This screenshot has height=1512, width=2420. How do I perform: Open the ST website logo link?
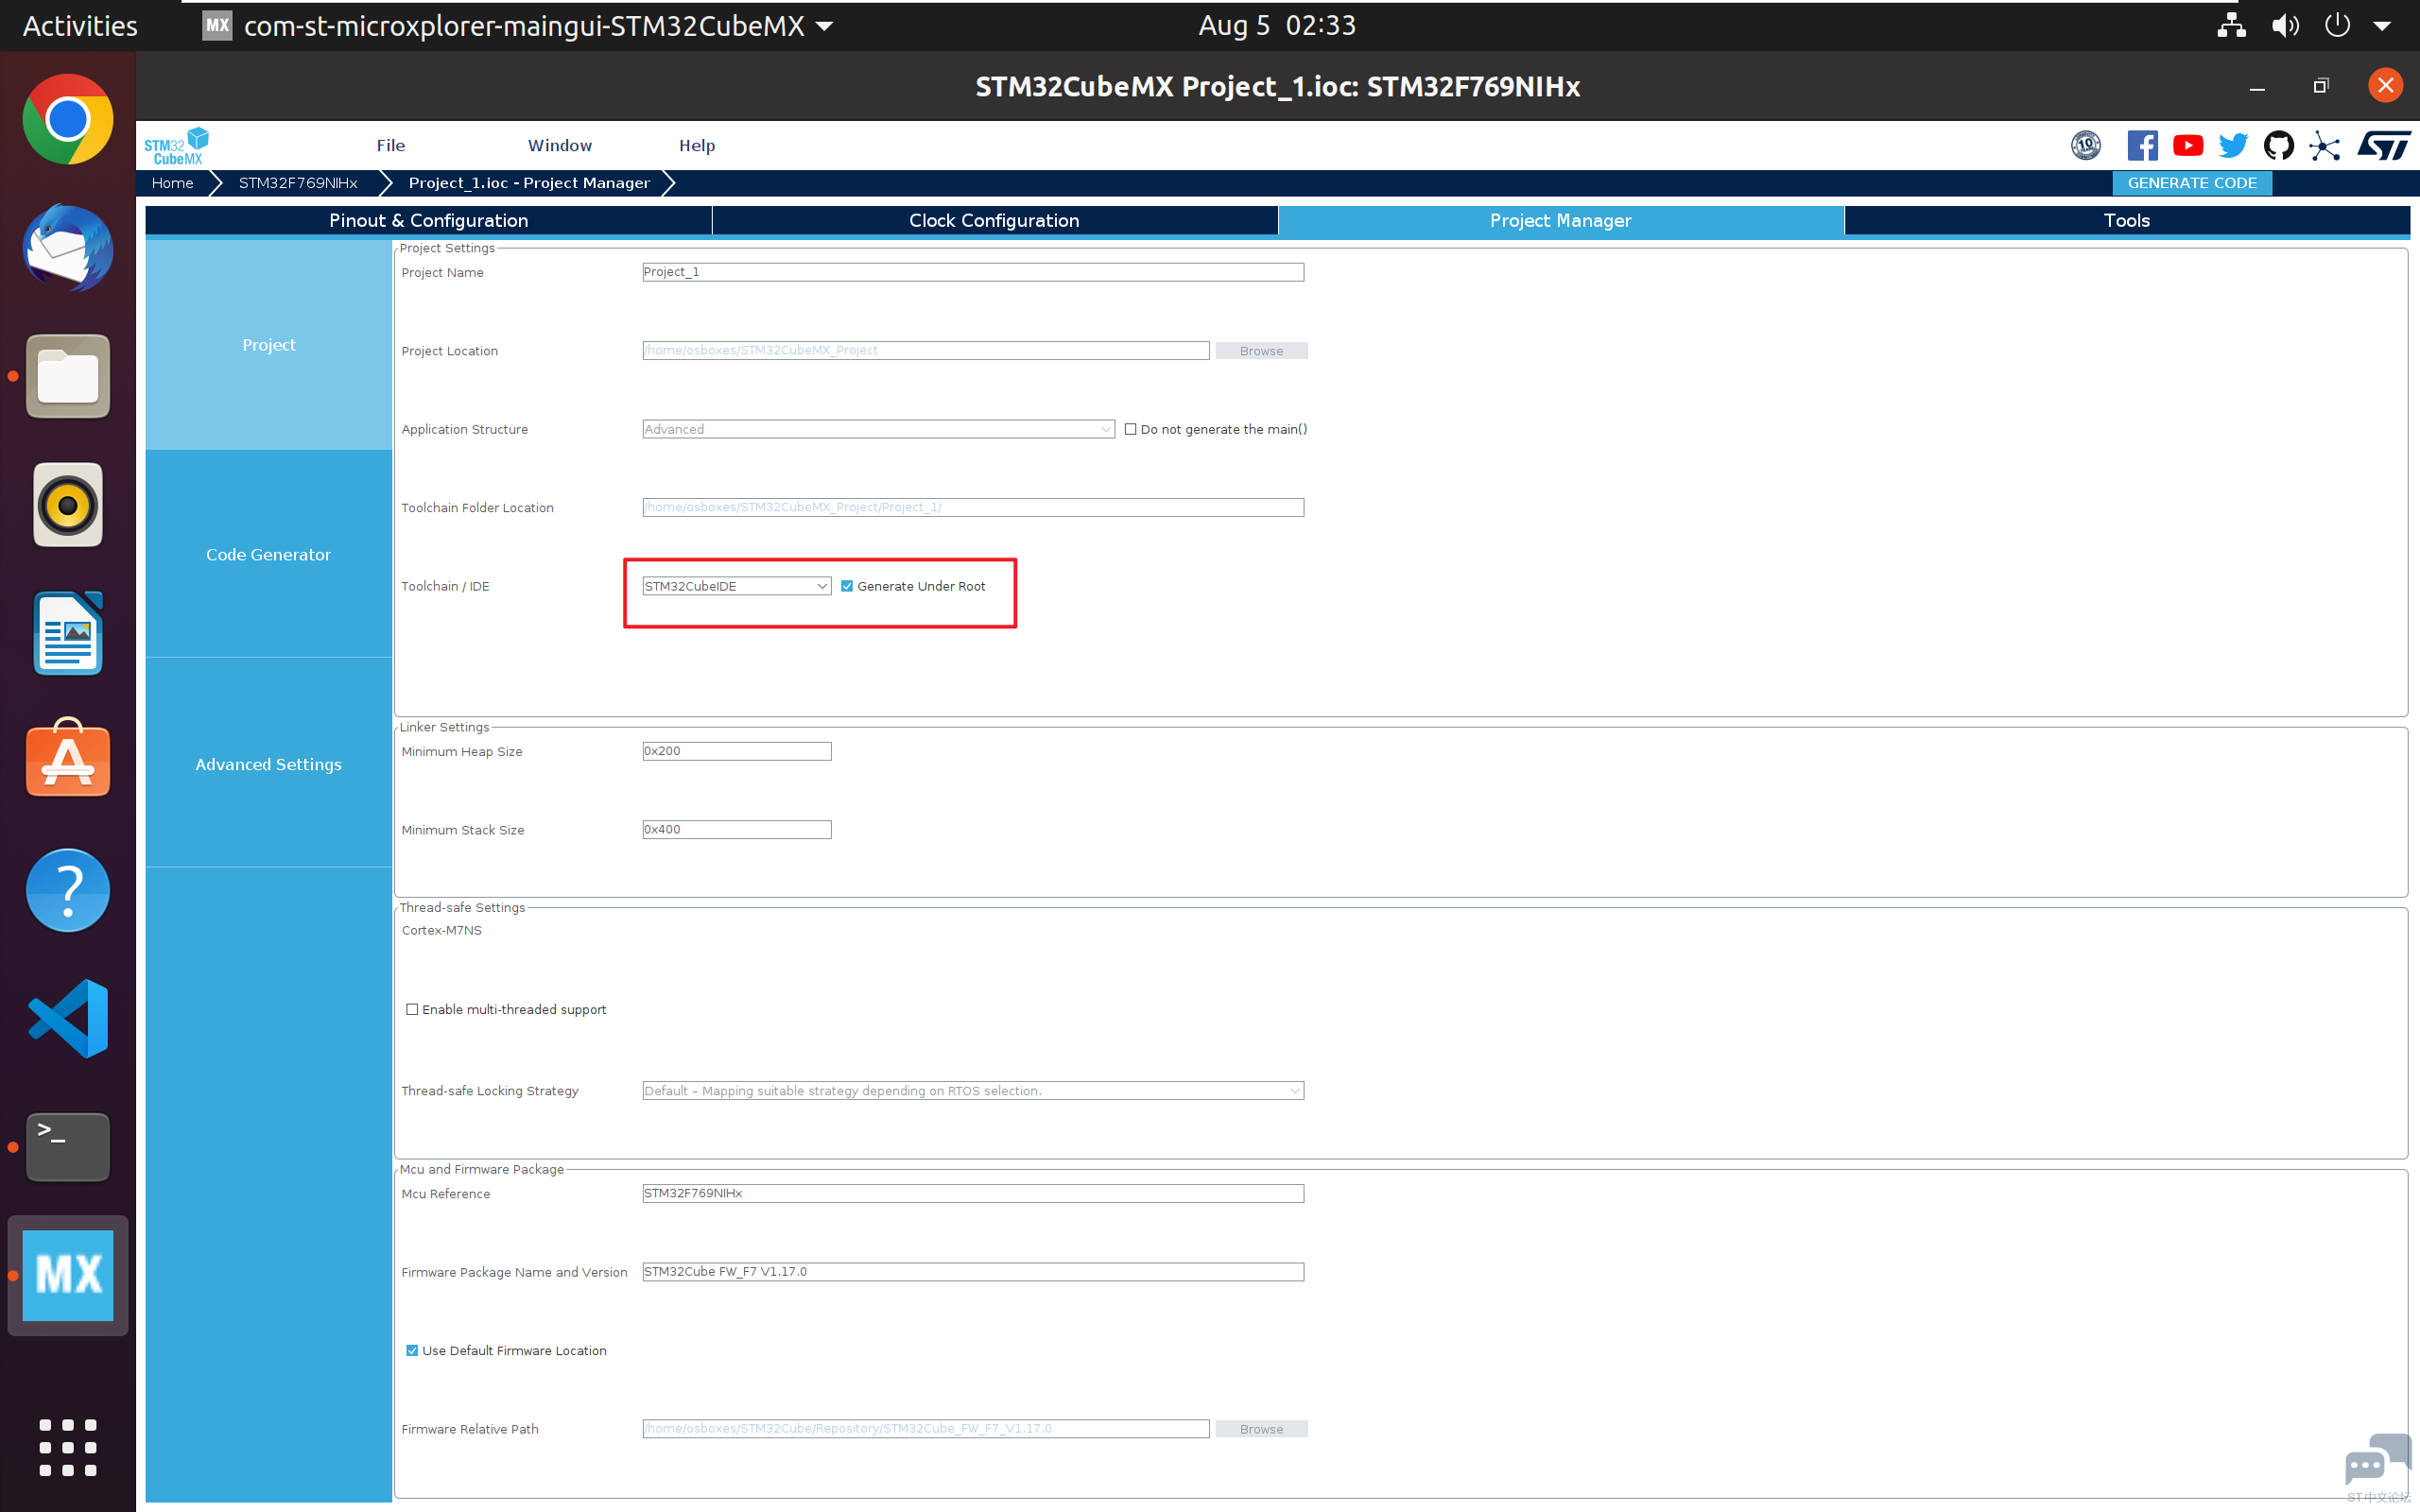(2383, 146)
